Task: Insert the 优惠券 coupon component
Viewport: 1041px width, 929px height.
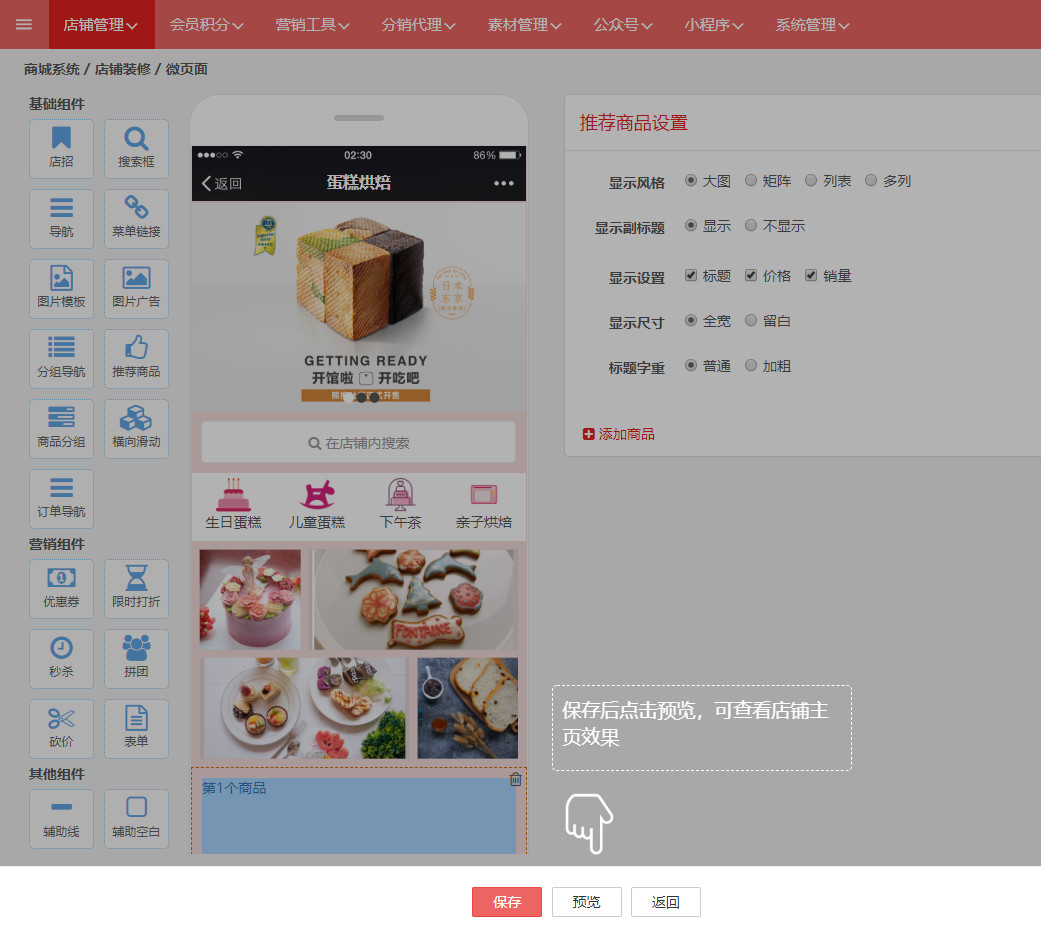Action: pyautogui.click(x=61, y=589)
